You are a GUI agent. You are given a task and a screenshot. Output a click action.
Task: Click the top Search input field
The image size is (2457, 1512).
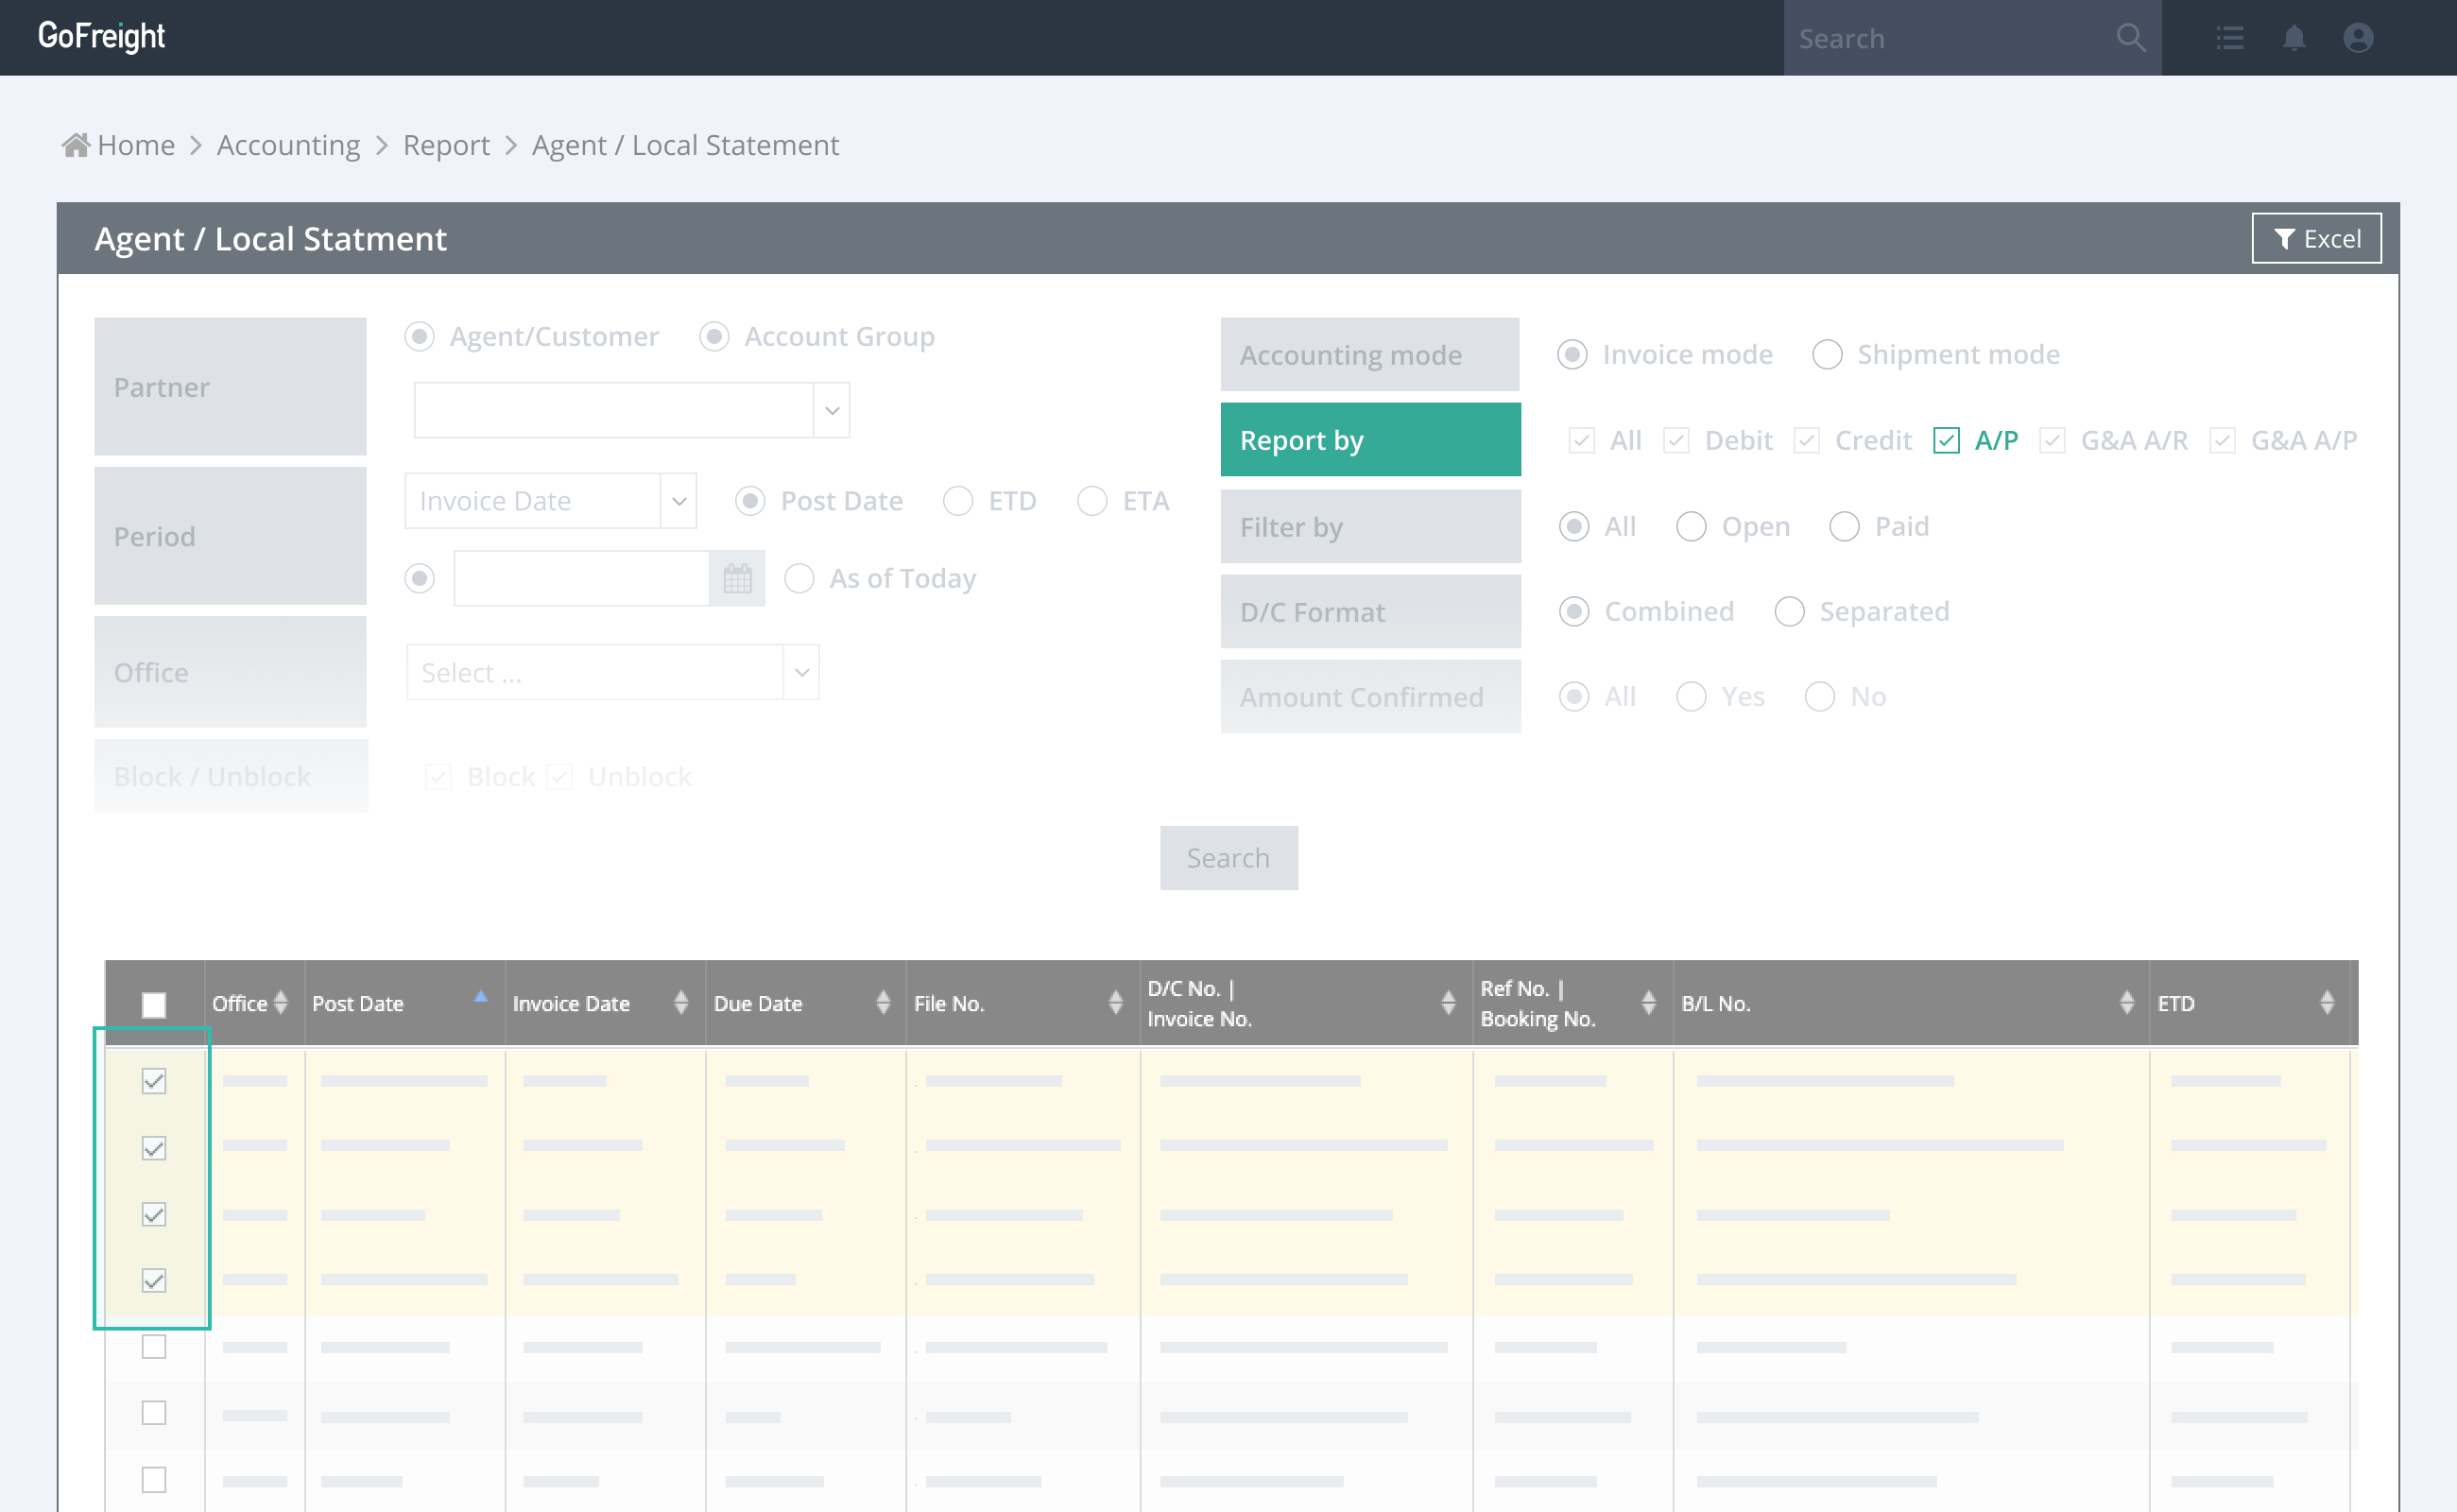[x=1940, y=38]
